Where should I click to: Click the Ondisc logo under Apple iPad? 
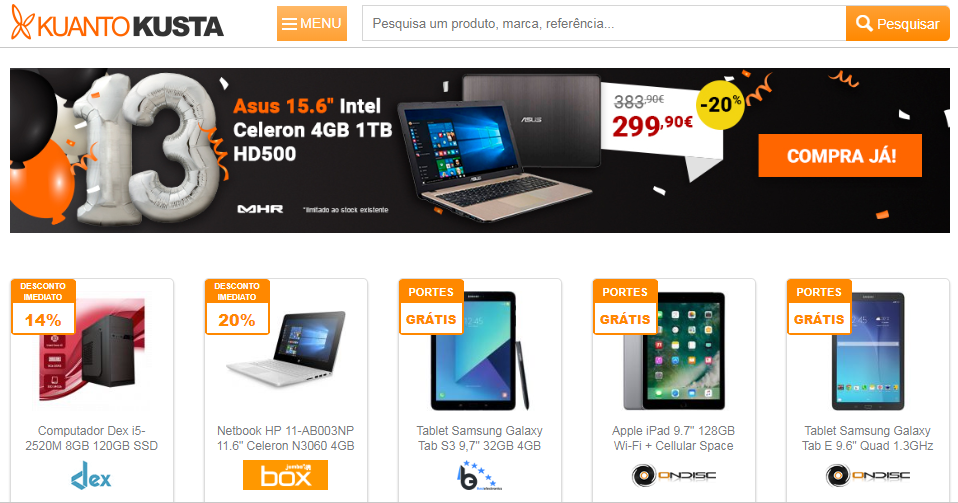(673, 475)
